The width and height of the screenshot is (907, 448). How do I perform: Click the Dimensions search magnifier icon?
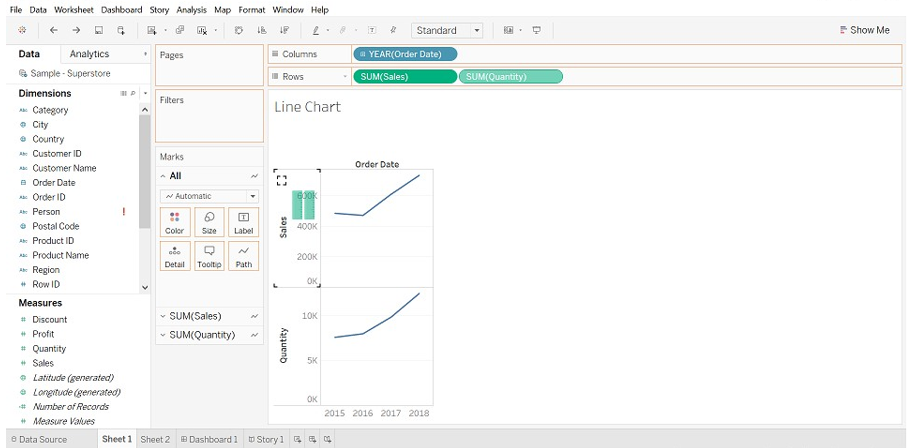coord(132,93)
